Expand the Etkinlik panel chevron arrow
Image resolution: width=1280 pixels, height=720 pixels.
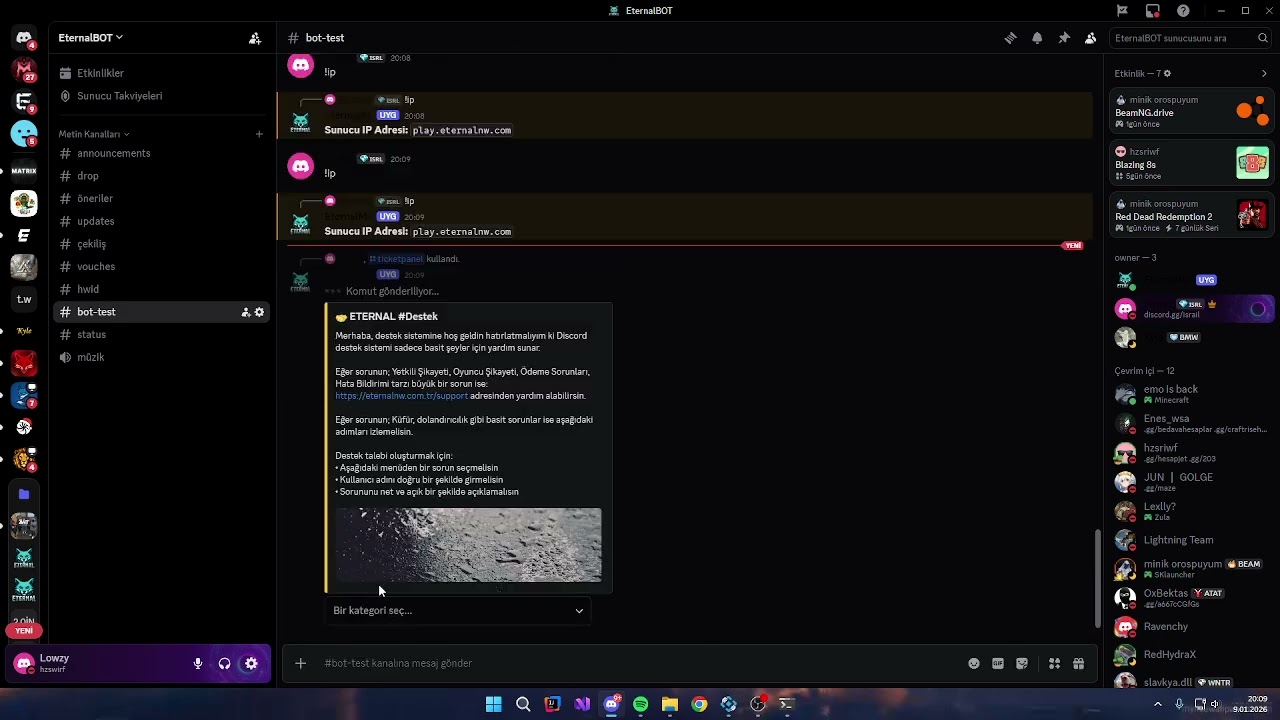coord(1264,74)
